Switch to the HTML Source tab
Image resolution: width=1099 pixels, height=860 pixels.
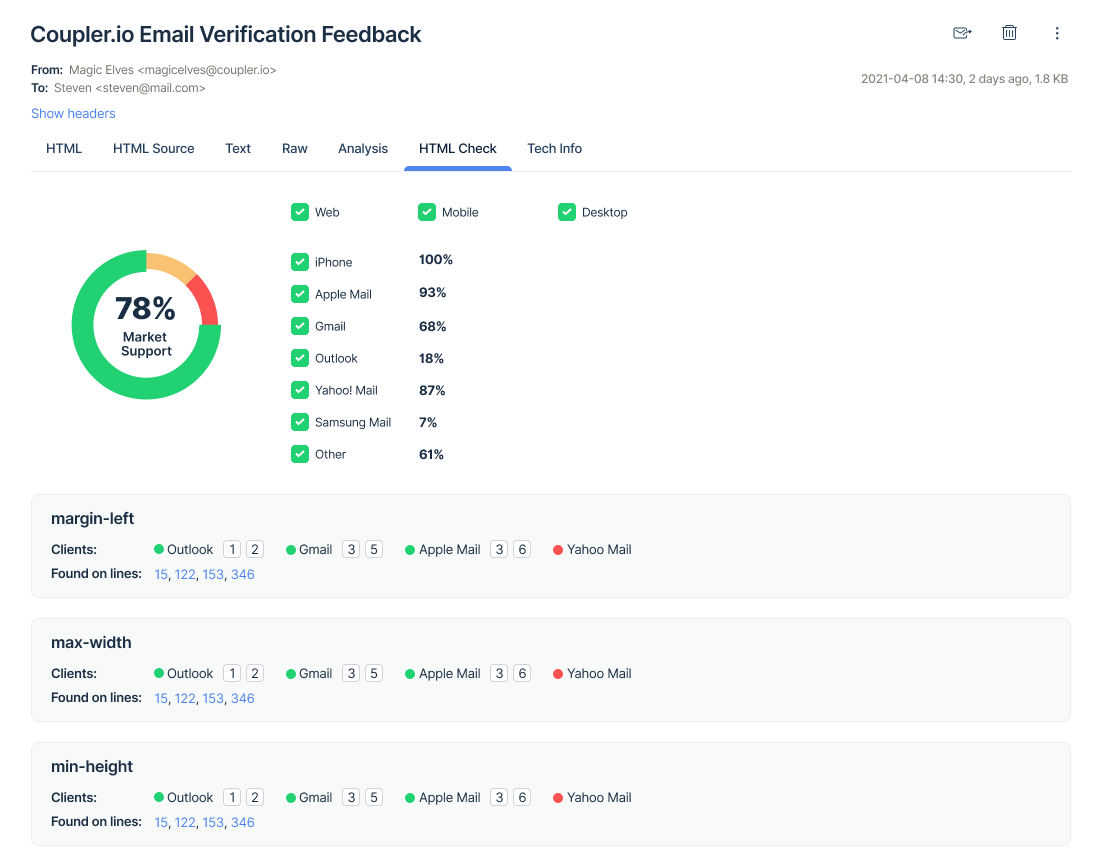click(153, 148)
